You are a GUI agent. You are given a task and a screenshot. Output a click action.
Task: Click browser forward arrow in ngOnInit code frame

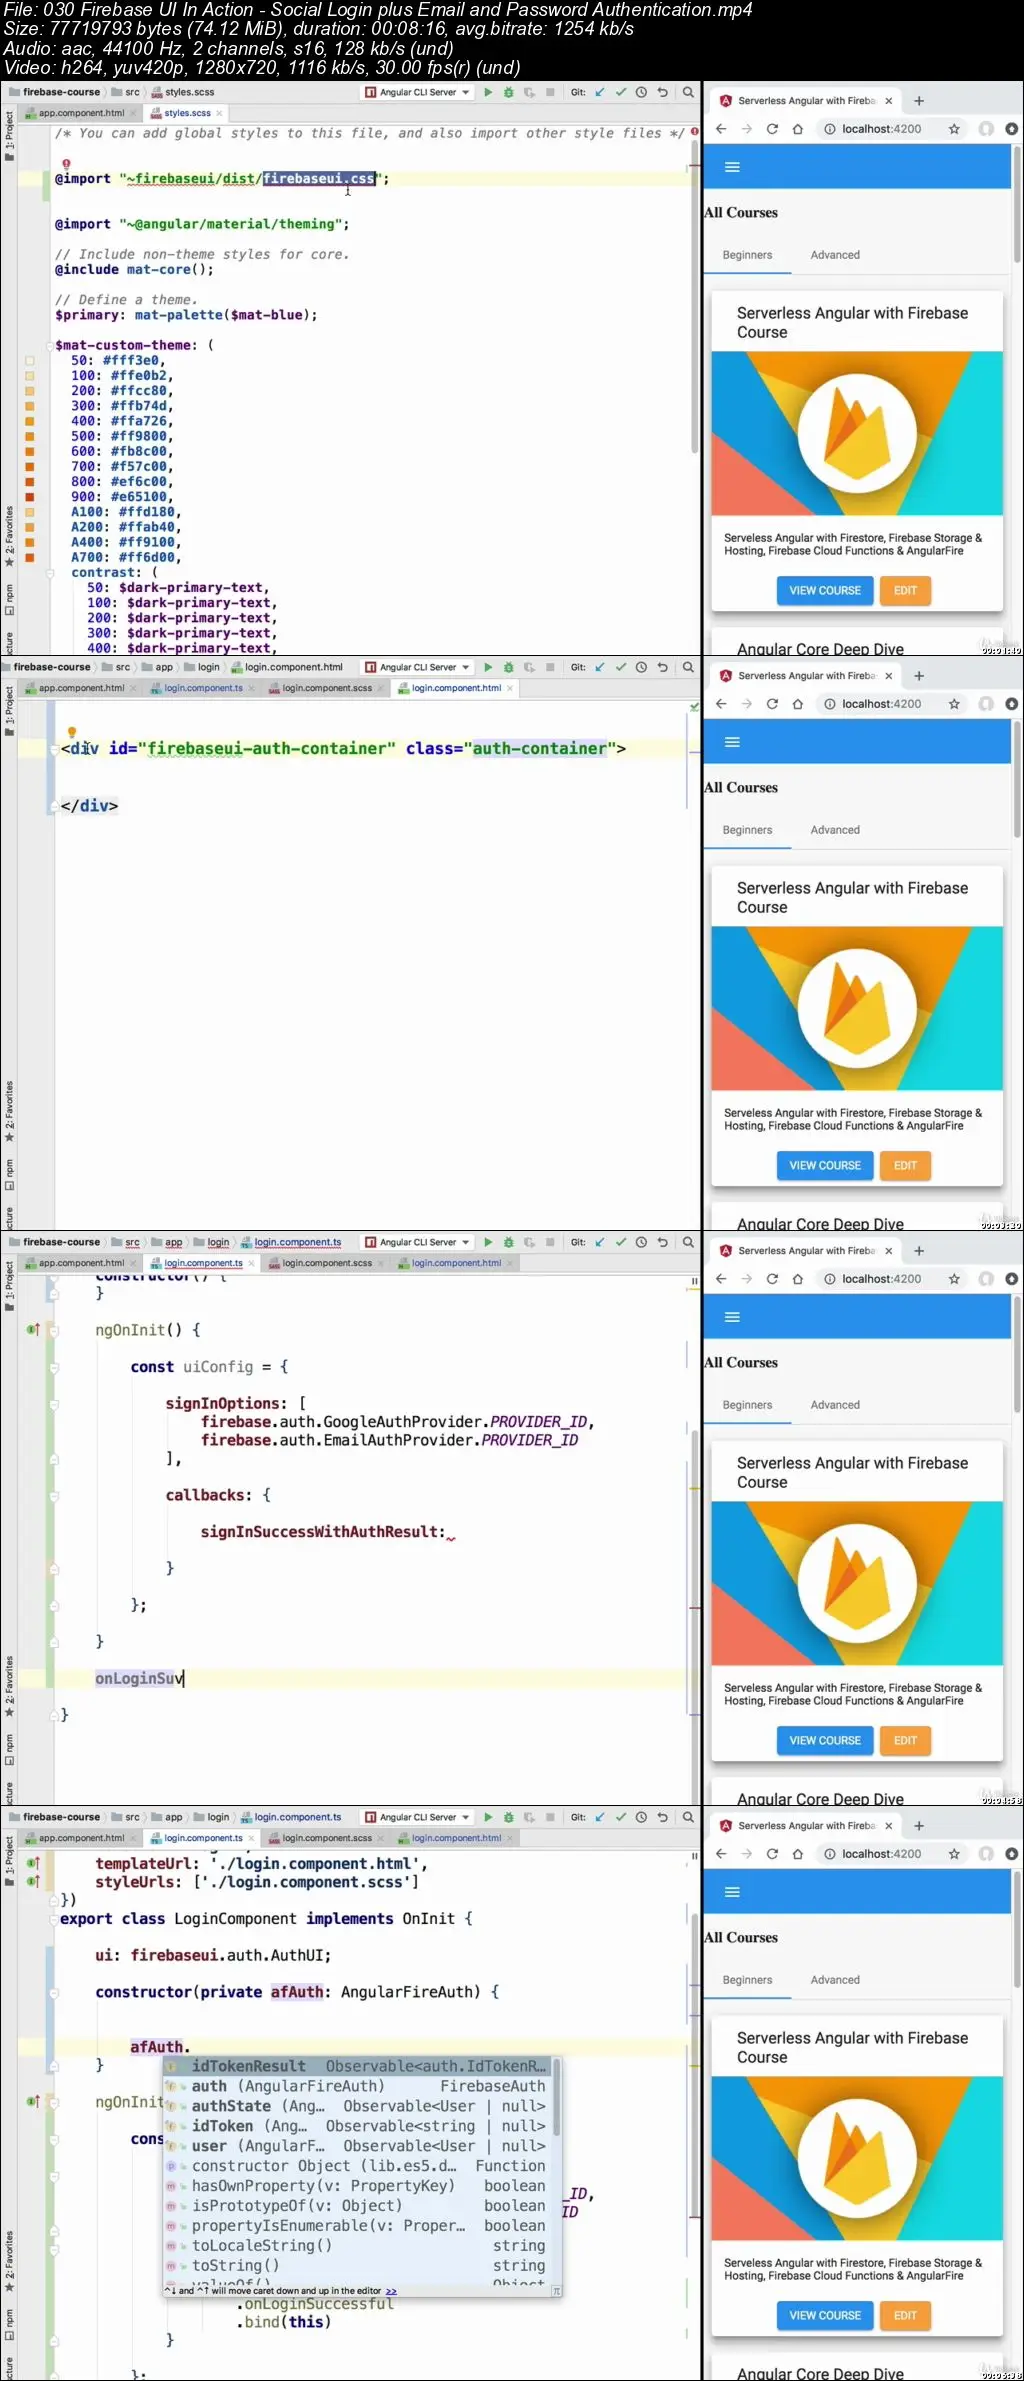pyautogui.click(x=746, y=1279)
